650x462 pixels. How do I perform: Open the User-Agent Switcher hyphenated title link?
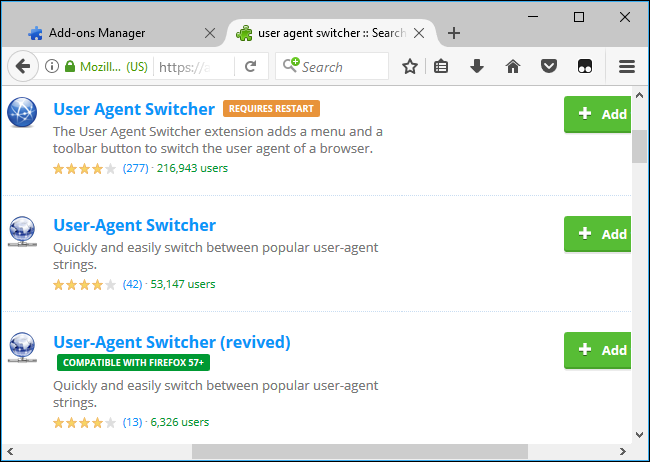[x=134, y=225]
